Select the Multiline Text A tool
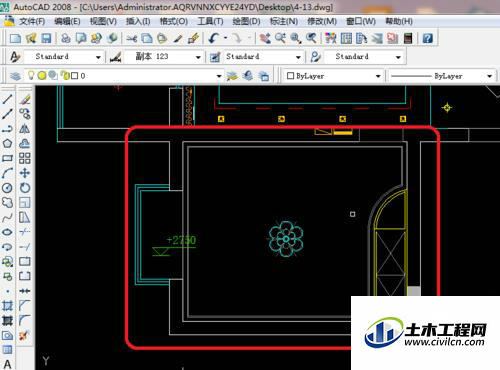This screenshot has width=500, height=370. [7, 364]
